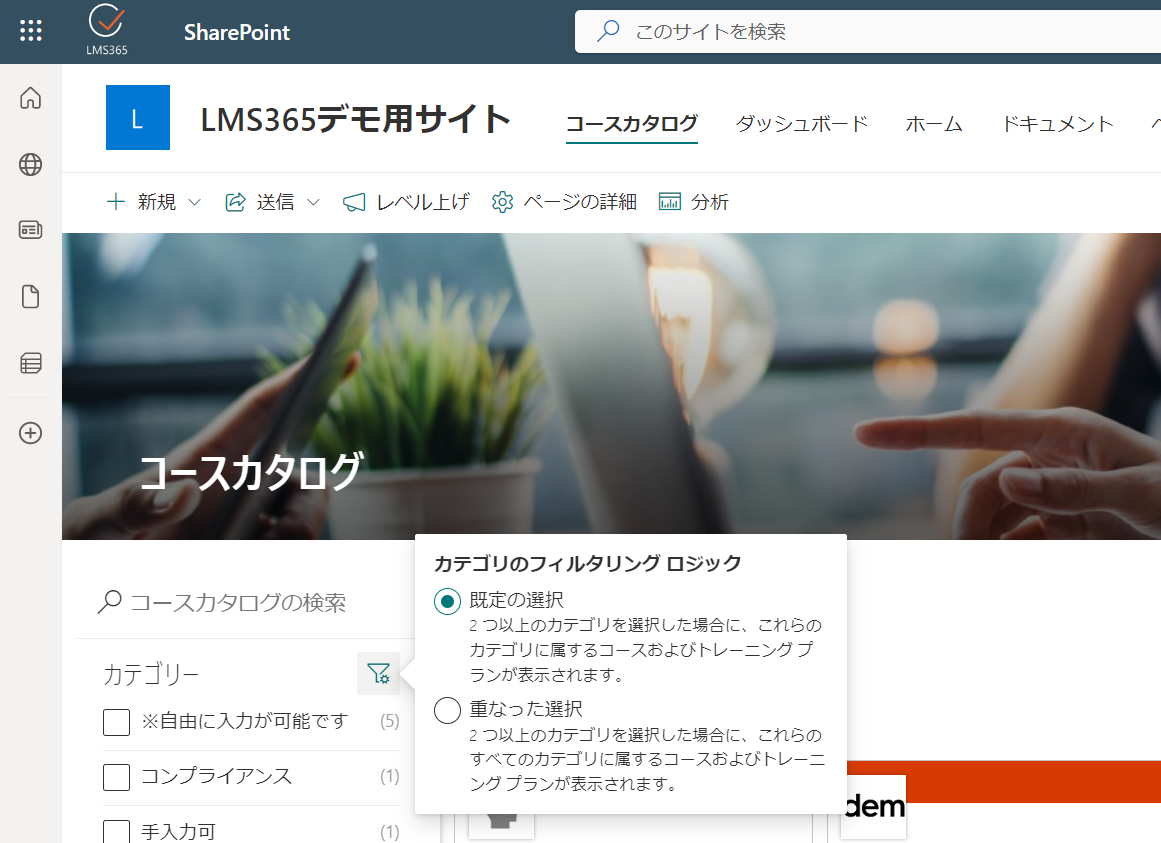The image size is (1161, 843).
Task: Open ページの詳細 in the command bar
Action: coord(564,202)
